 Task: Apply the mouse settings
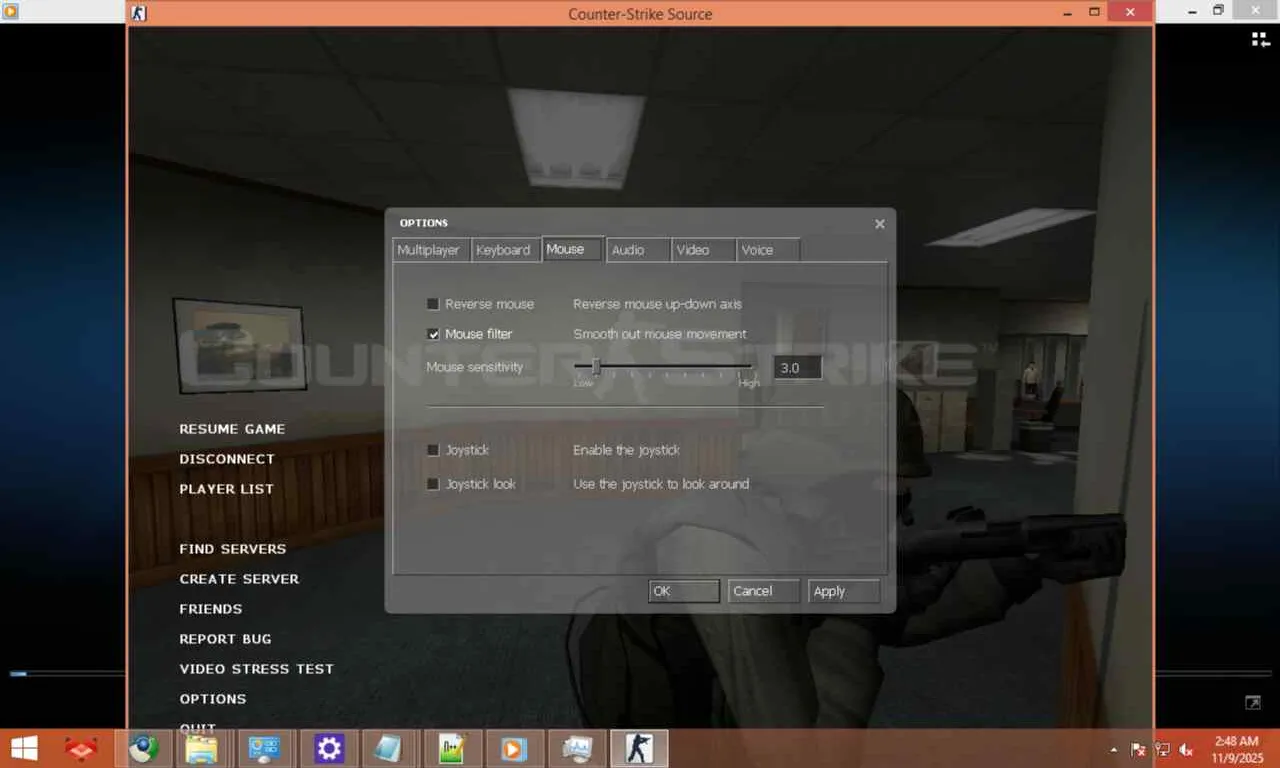click(x=845, y=591)
